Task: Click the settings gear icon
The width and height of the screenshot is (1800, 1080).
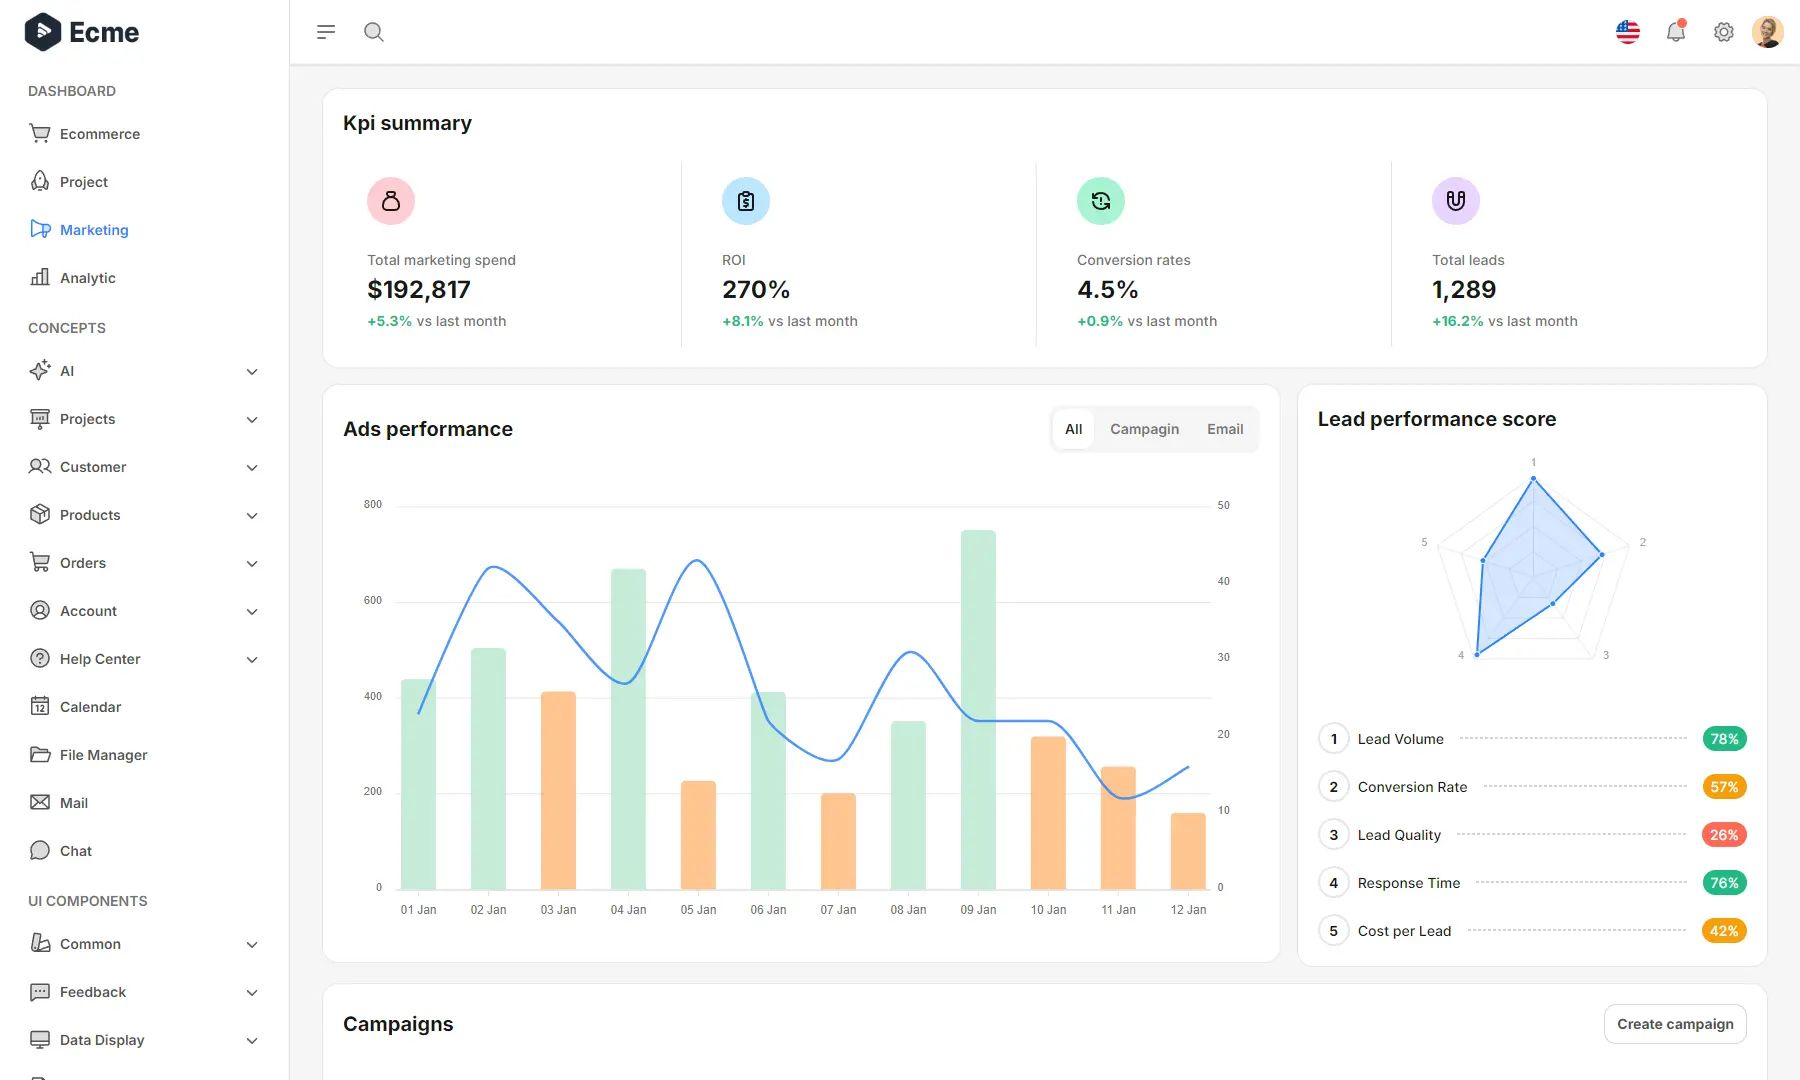Action: pyautogui.click(x=1723, y=31)
